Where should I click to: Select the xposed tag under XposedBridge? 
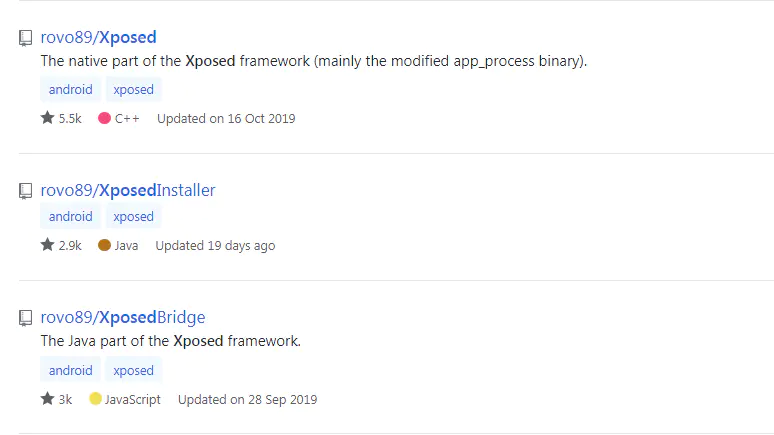point(133,371)
